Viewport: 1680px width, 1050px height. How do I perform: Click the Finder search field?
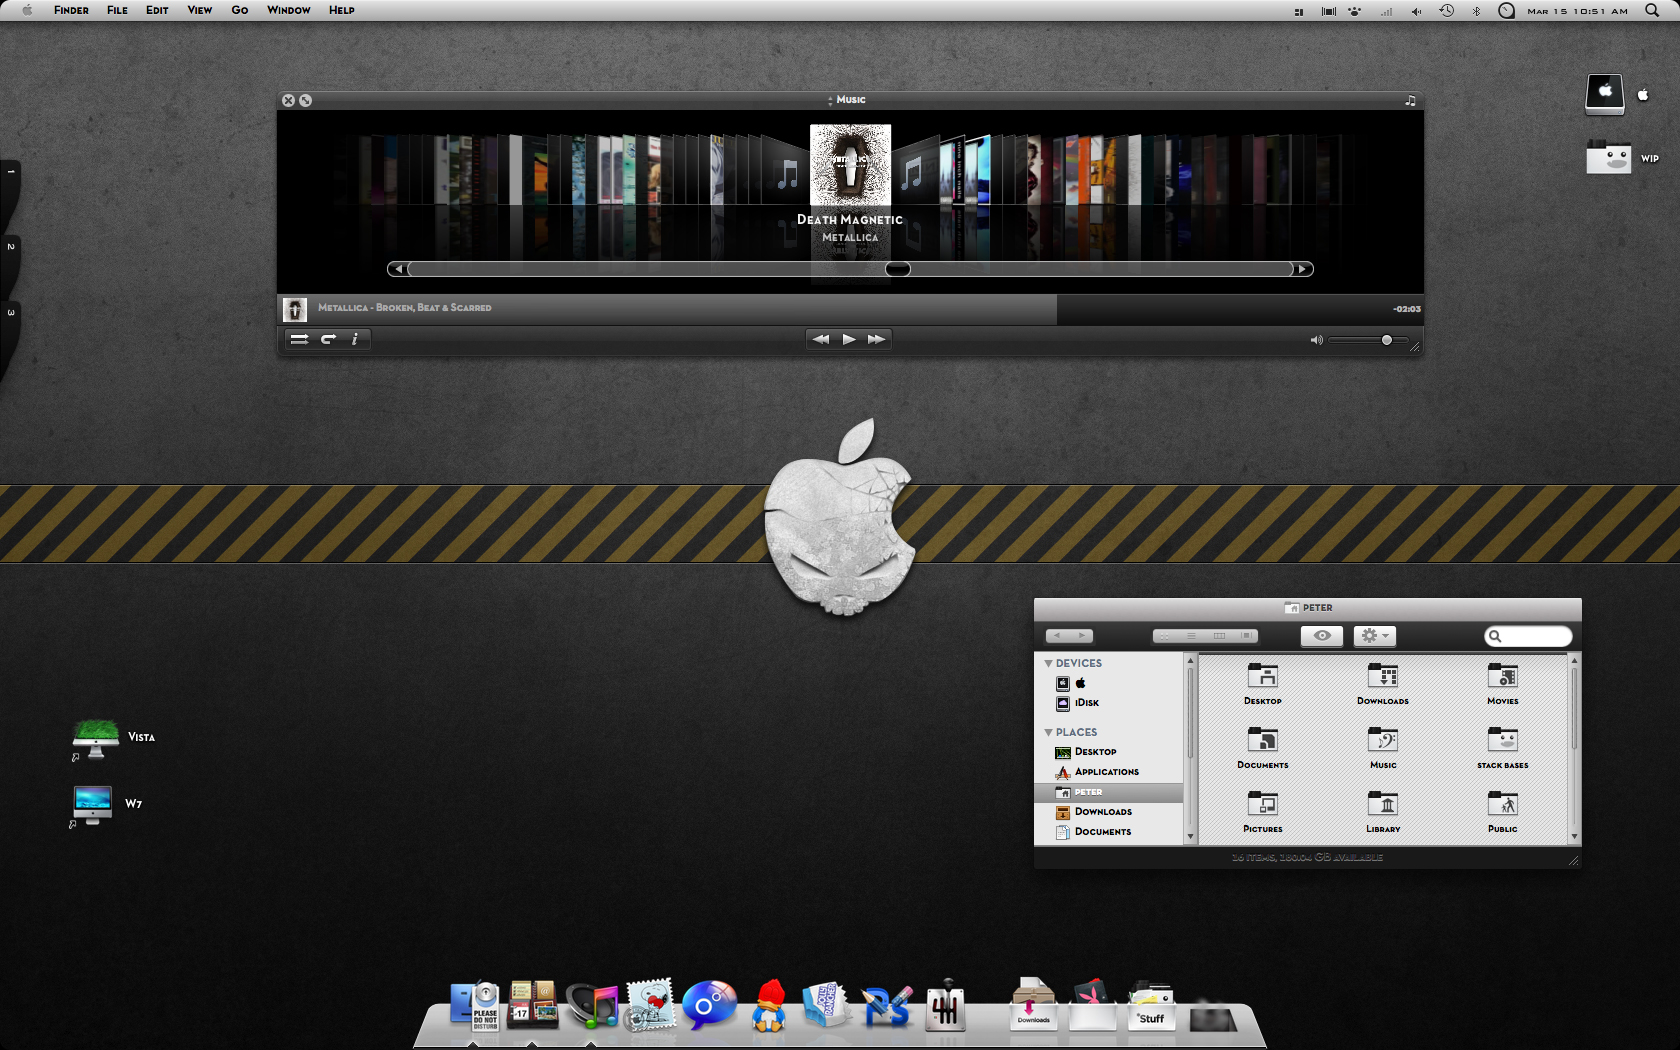pyautogui.click(x=1528, y=636)
